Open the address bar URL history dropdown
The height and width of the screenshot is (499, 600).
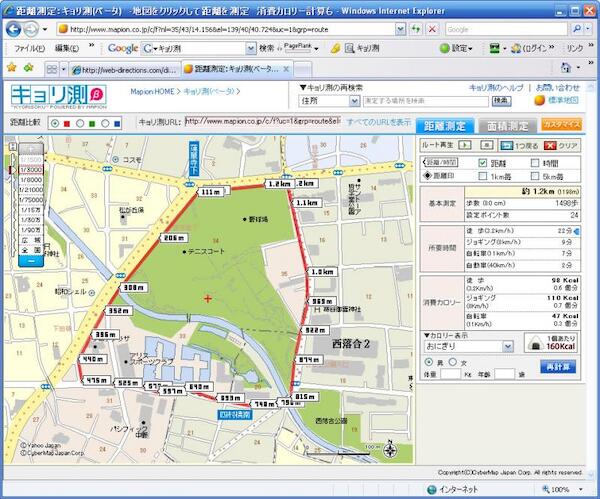coord(400,29)
